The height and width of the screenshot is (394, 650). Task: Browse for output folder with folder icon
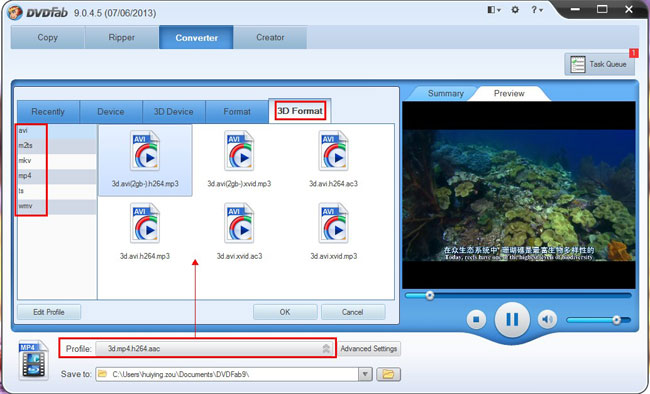388,374
